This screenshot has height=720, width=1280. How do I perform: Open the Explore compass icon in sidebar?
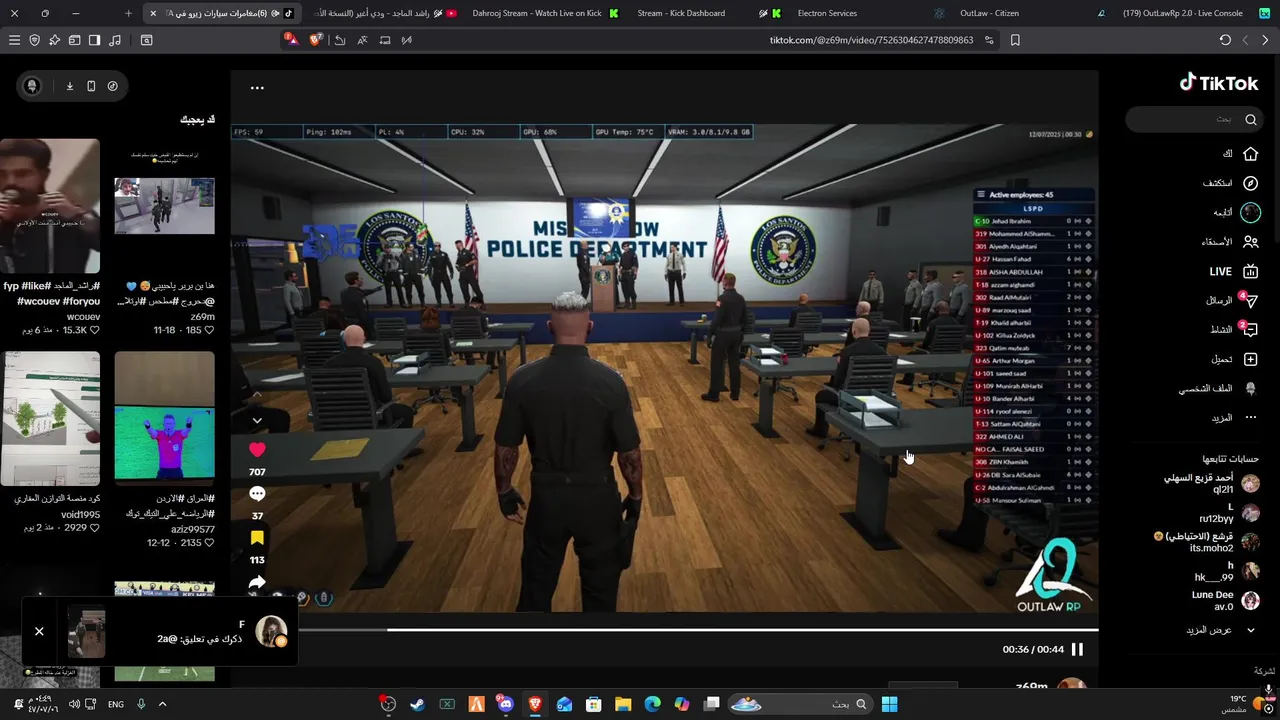coord(1250,183)
